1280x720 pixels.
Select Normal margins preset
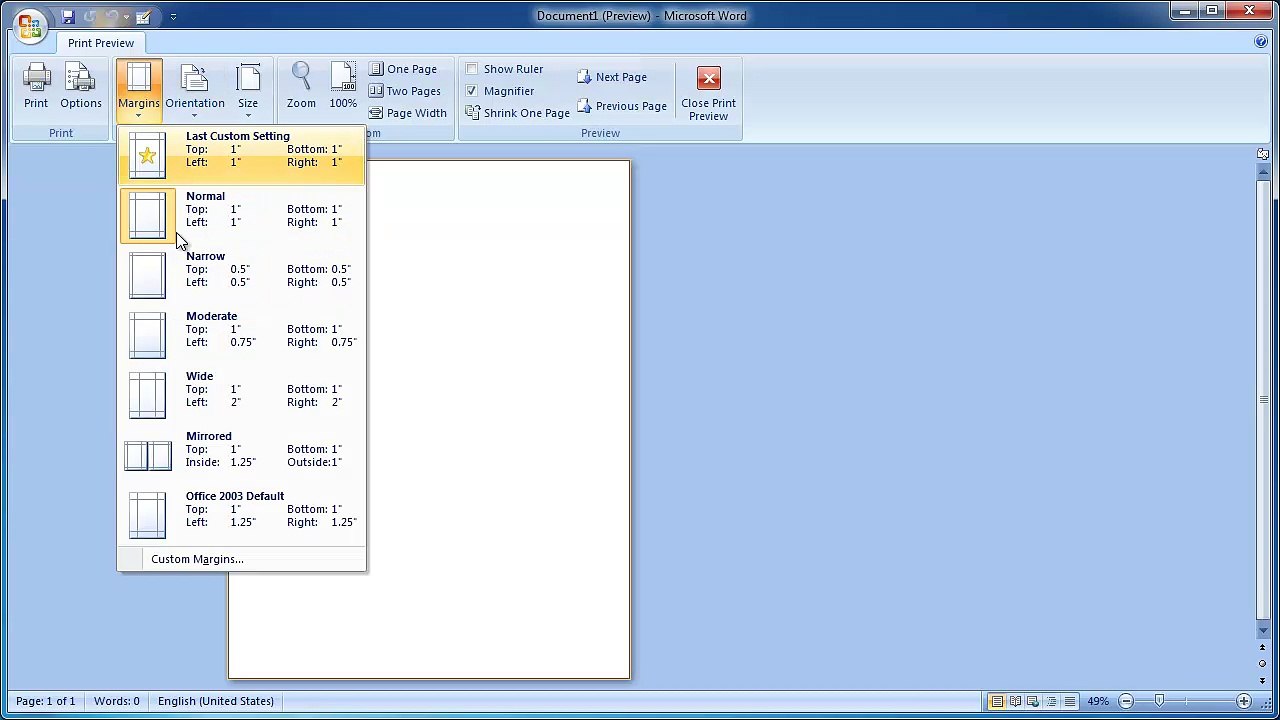[x=242, y=215]
